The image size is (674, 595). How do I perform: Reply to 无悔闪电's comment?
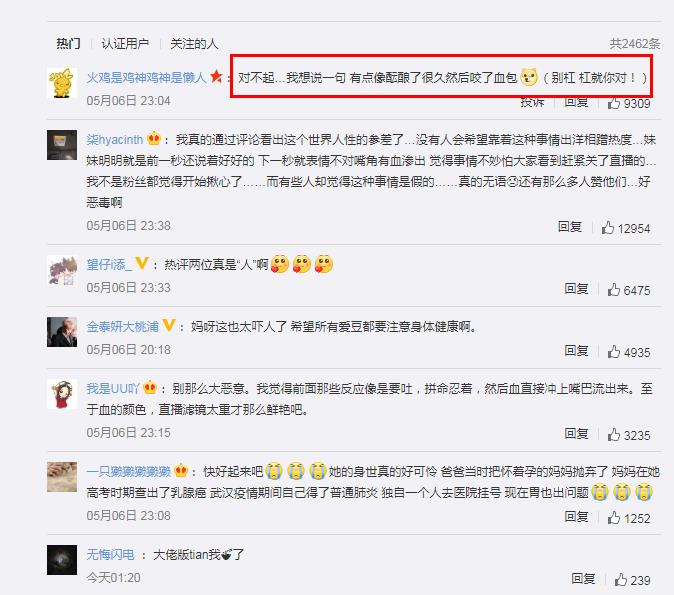point(583,578)
